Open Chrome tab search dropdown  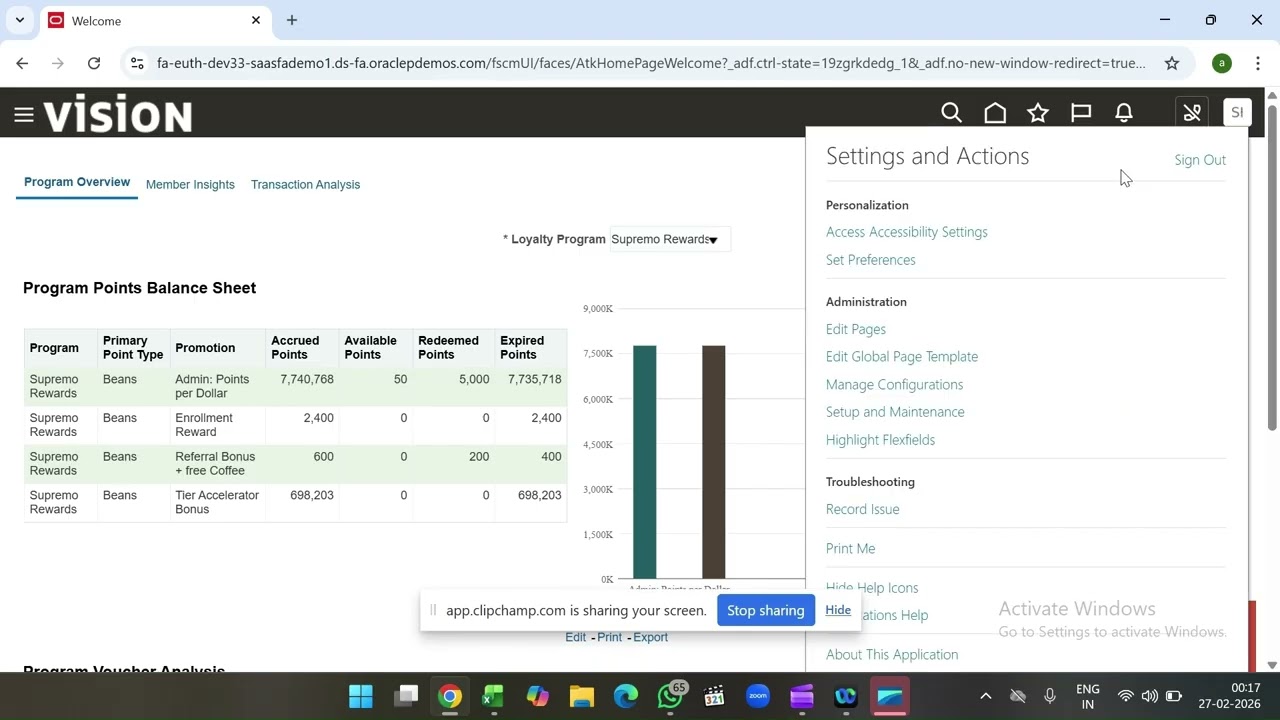pos(19,20)
